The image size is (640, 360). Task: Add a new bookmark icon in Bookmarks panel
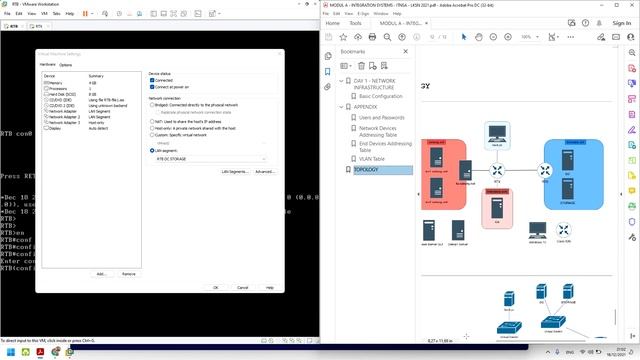click(x=373, y=66)
